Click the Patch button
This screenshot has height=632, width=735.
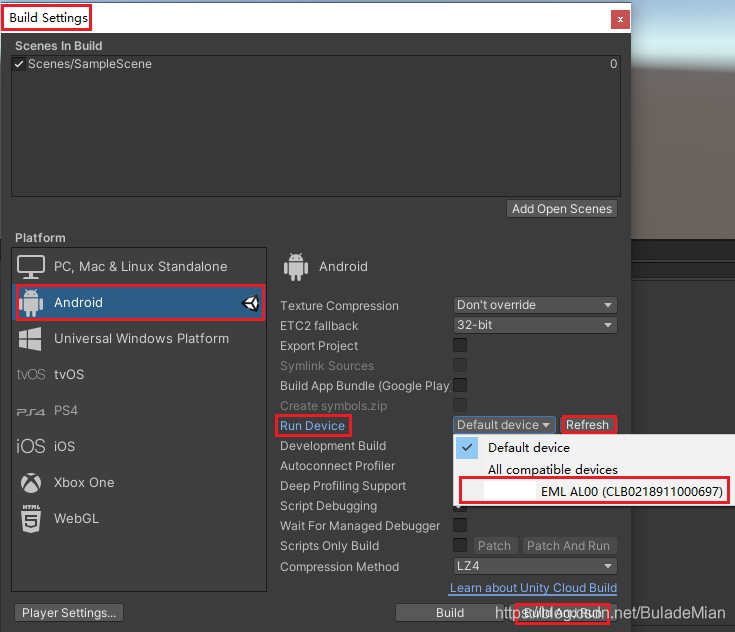[495, 546]
